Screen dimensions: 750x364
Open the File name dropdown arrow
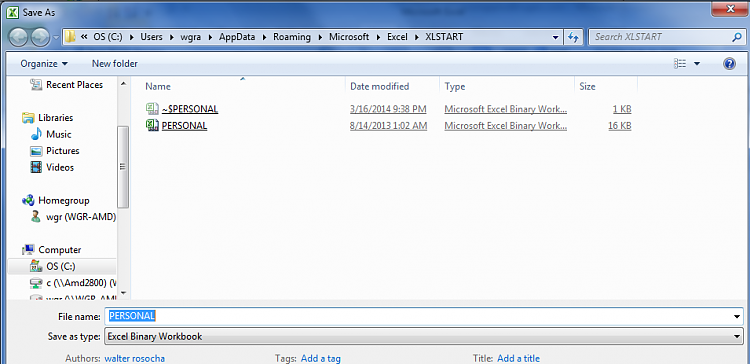738,317
